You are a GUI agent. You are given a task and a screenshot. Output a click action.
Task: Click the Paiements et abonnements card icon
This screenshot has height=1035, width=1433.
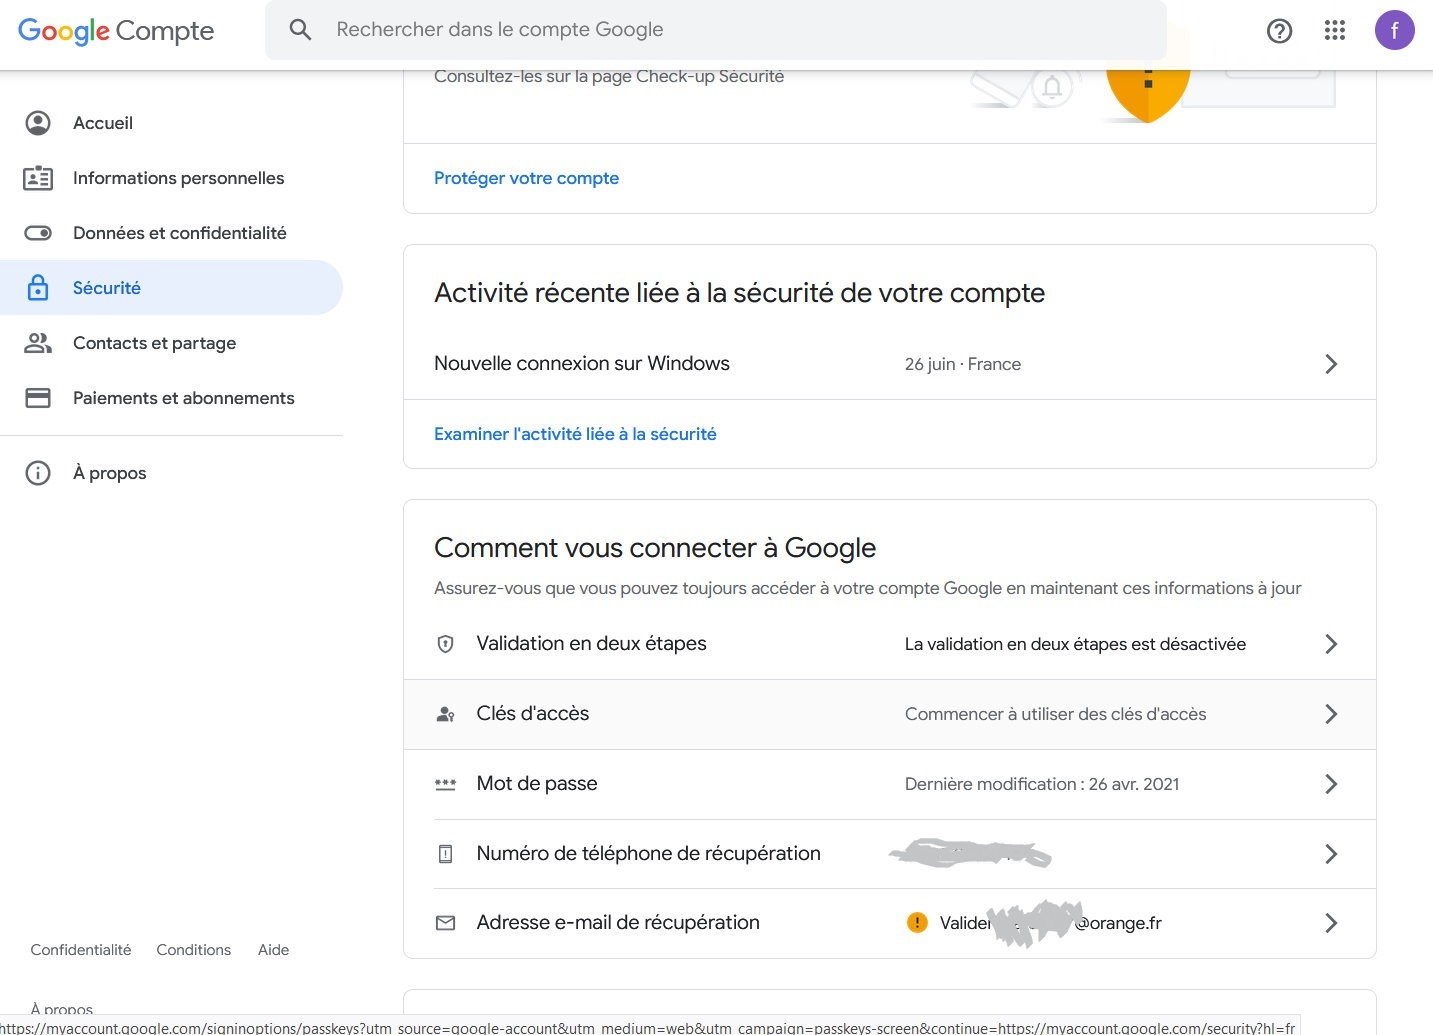(x=38, y=398)
